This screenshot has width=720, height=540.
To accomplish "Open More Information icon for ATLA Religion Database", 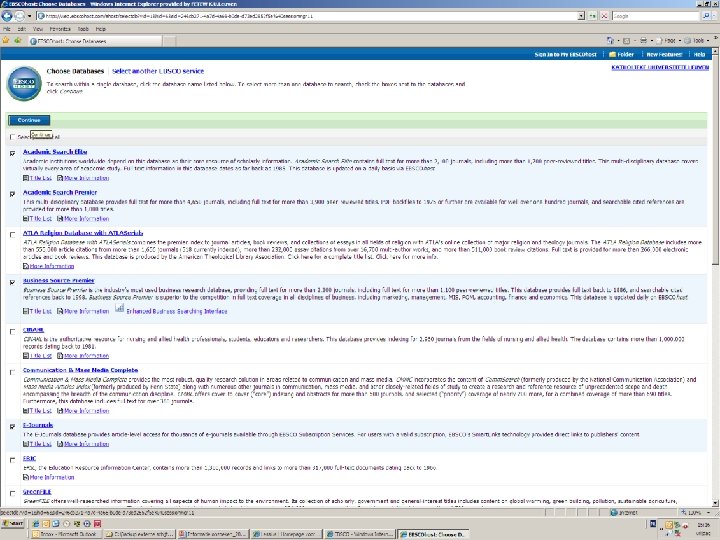I will coord(26,266).
